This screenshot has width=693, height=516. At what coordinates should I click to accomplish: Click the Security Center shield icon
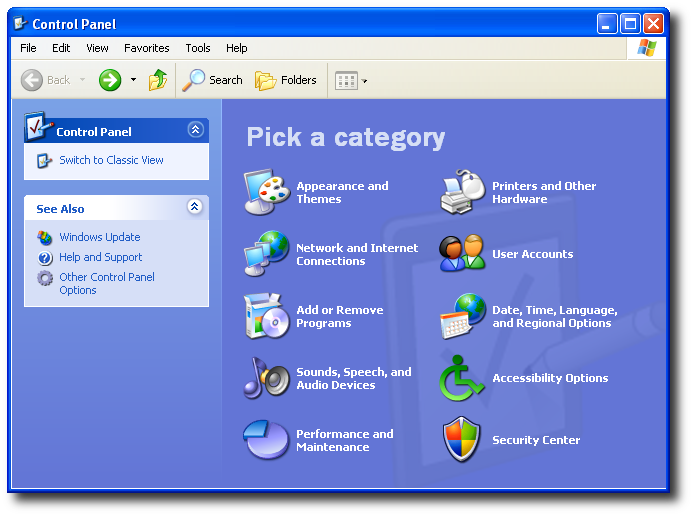463,440
